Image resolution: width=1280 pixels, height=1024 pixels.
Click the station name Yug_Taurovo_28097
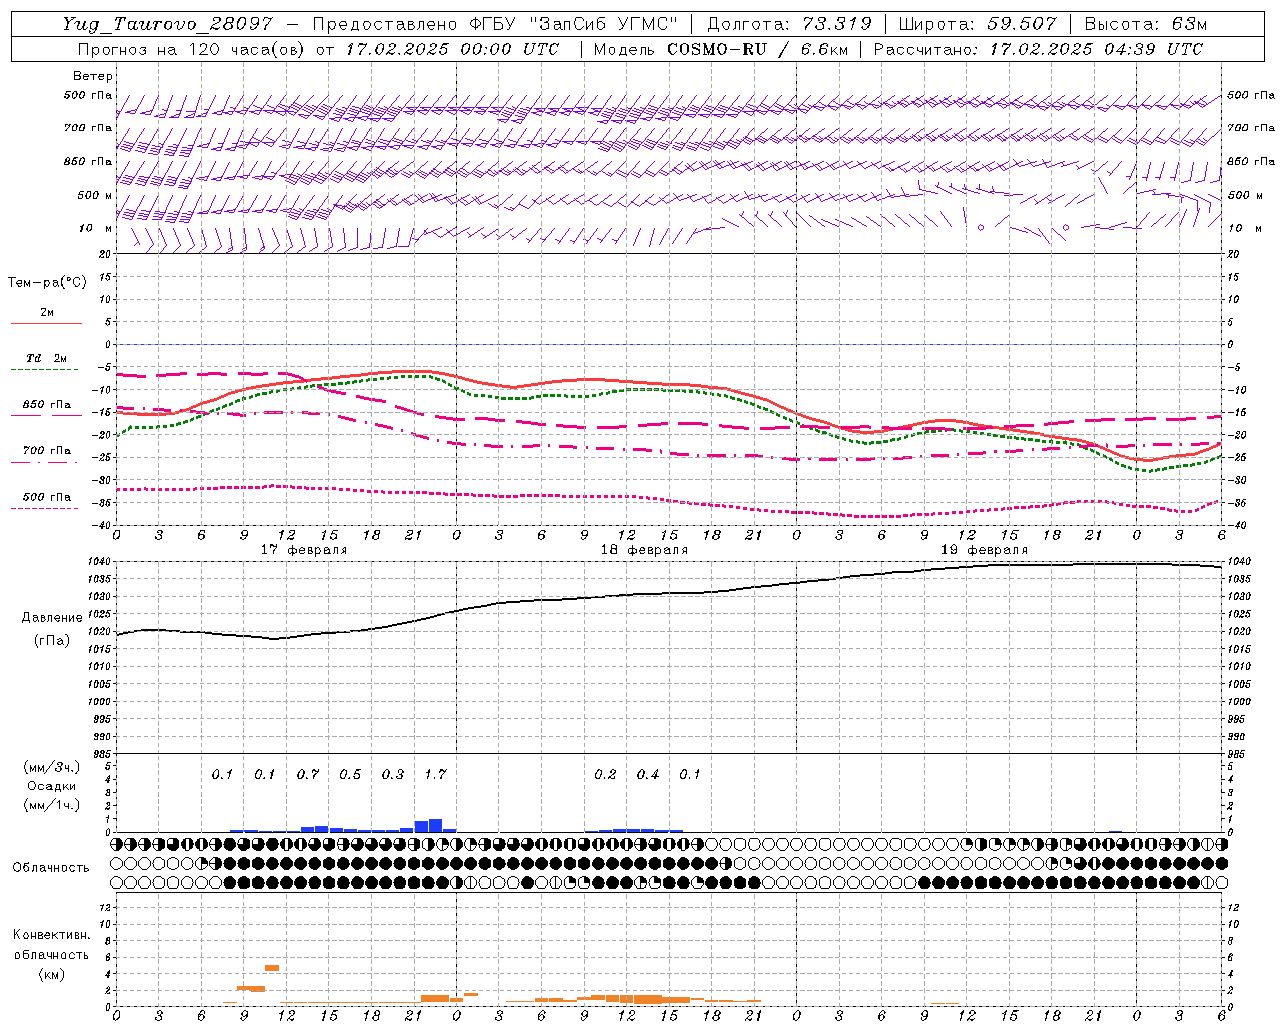point(170,24)
